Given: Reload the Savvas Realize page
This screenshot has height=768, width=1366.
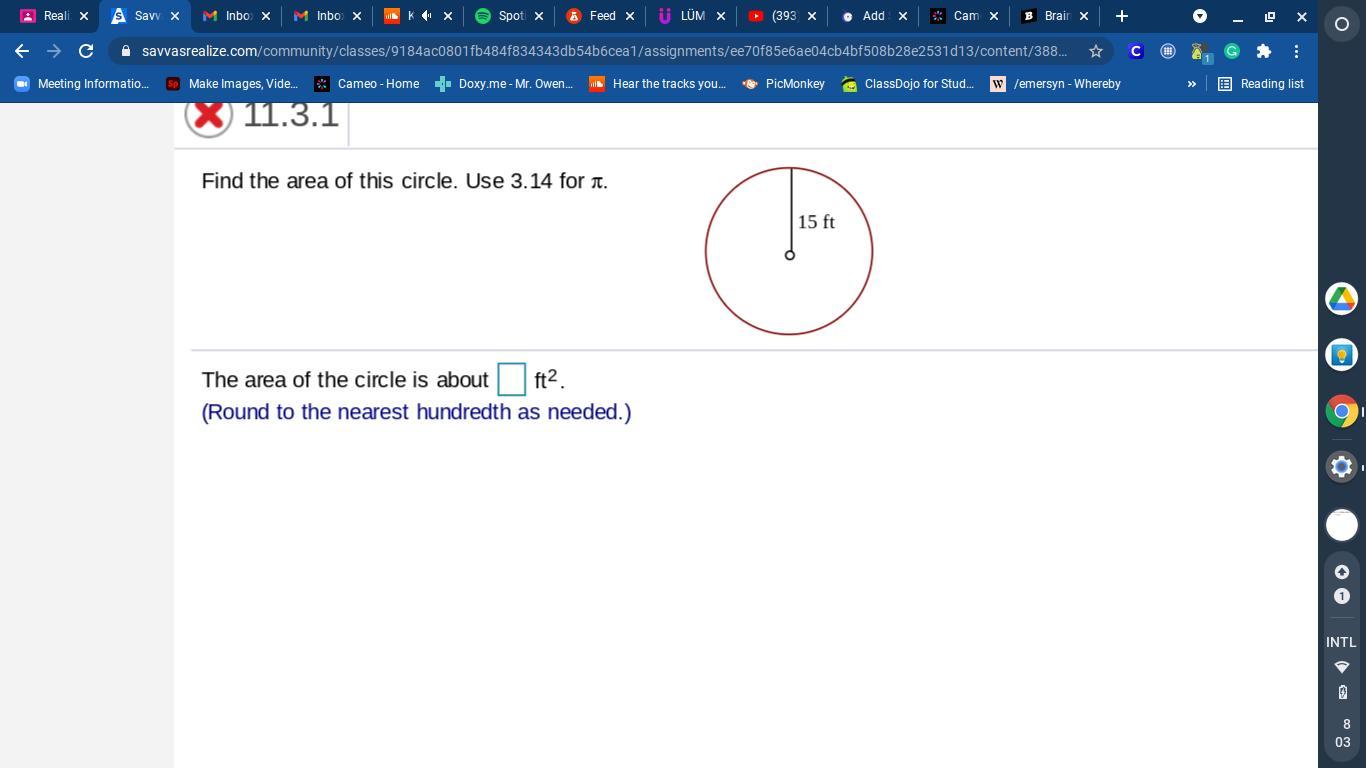Looking at the screenshot, I should [86, 51].
